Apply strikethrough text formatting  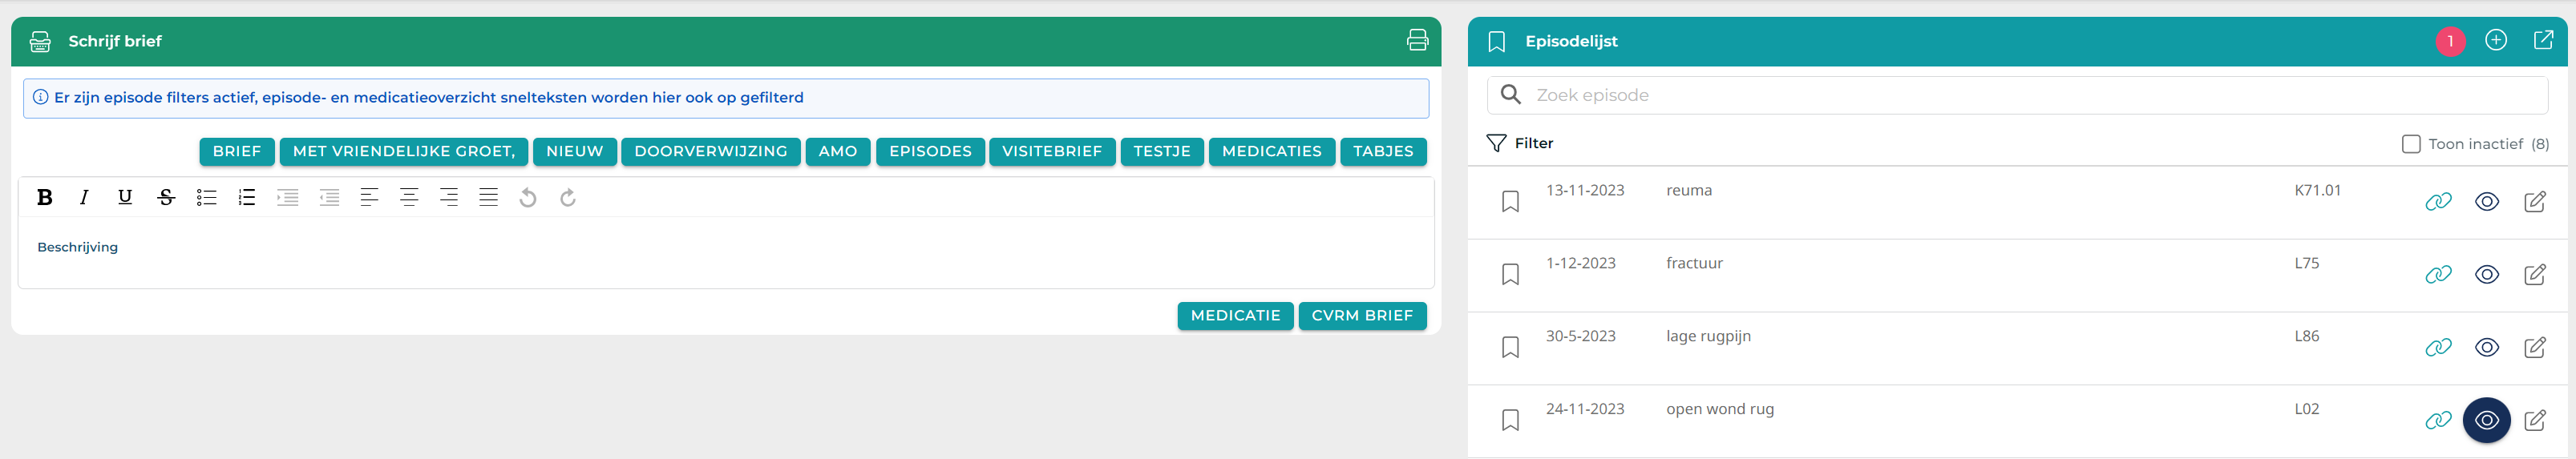point(166,198)
